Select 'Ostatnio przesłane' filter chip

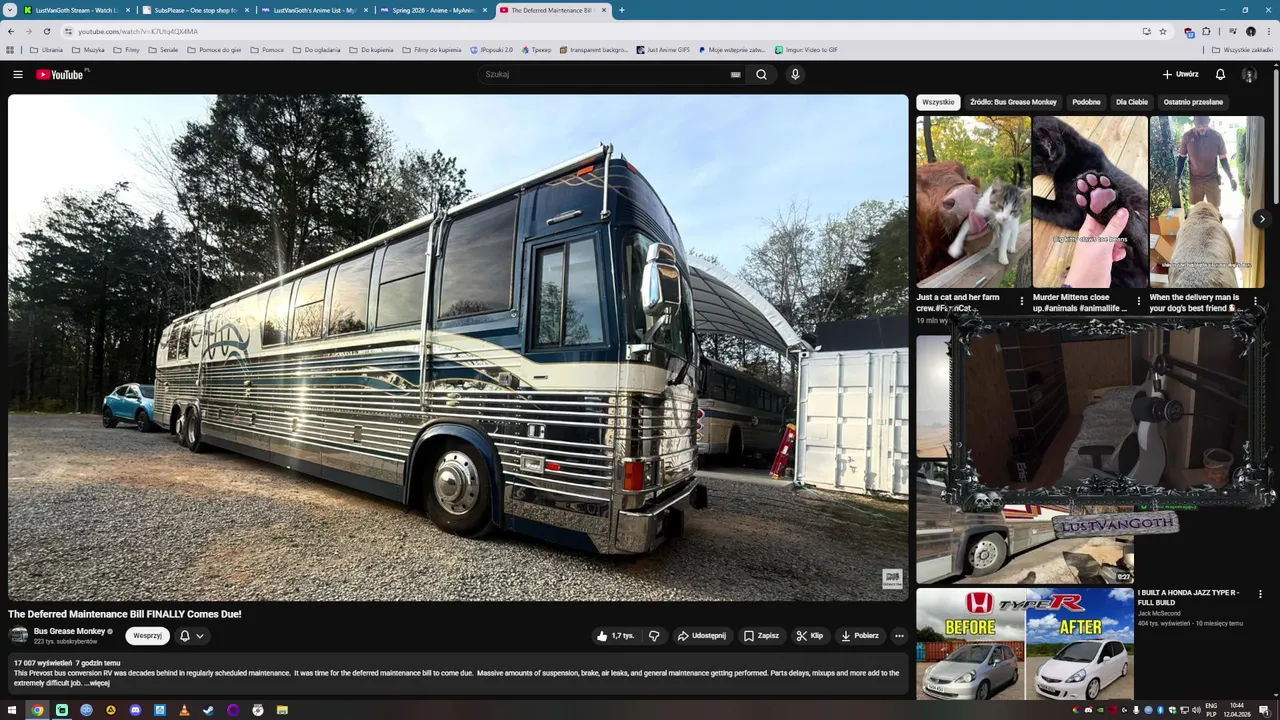coord(1193,102)
